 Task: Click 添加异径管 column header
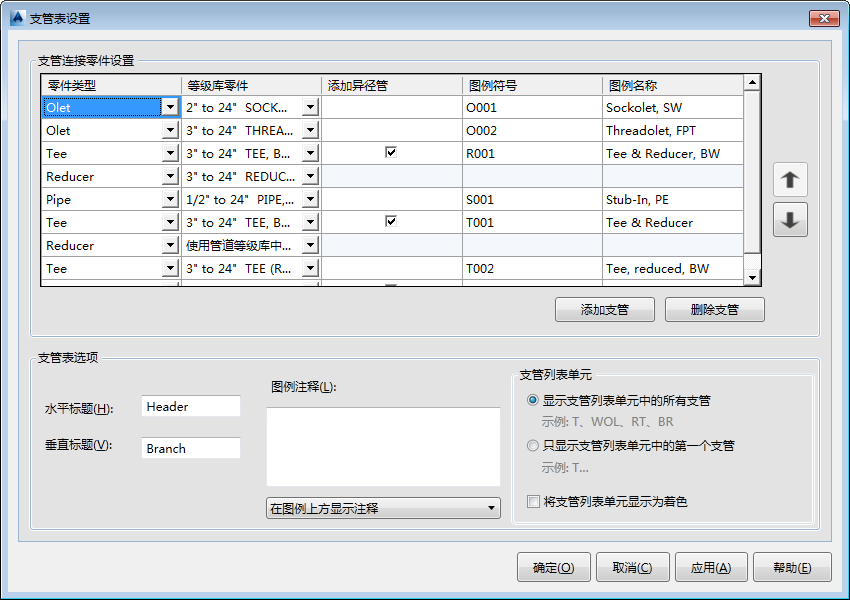point(392,86)
